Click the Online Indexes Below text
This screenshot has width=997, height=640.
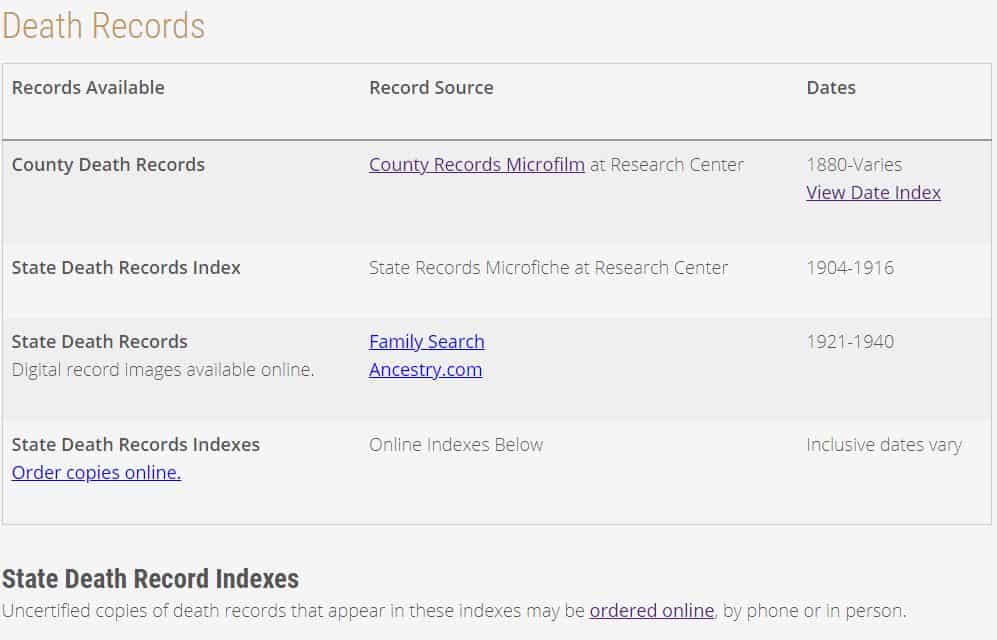click(456, 444)
